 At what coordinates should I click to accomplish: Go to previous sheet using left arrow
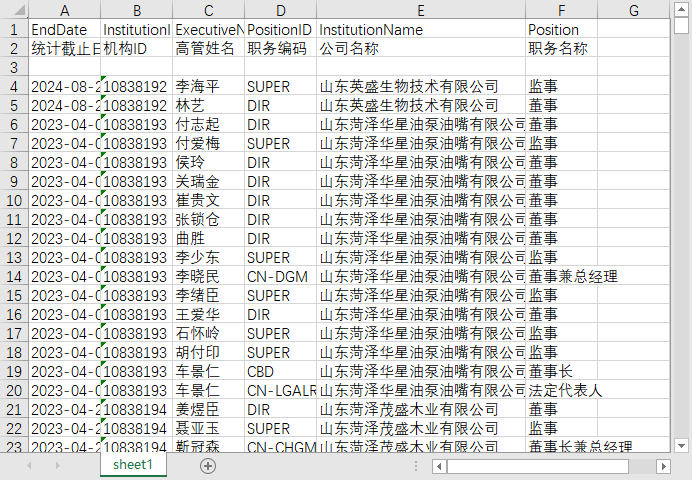pyautogui.click(x=30, y=465)
